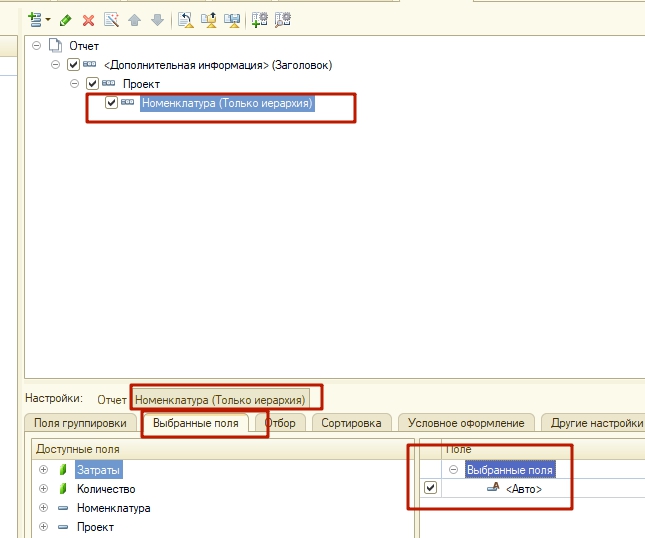Screen dimensions: 645x538
Task: Select Количество in available fields list
Action: [x=106, y=489]
